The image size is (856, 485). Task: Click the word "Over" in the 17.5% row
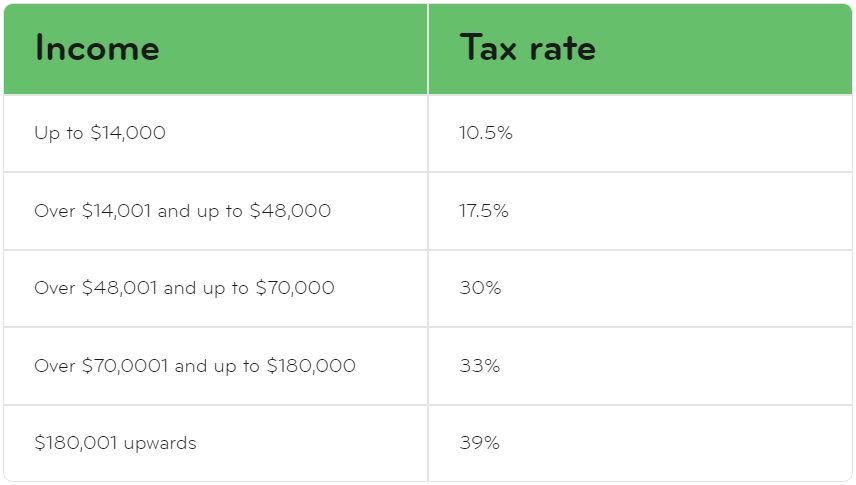click(x=54, y=211)
